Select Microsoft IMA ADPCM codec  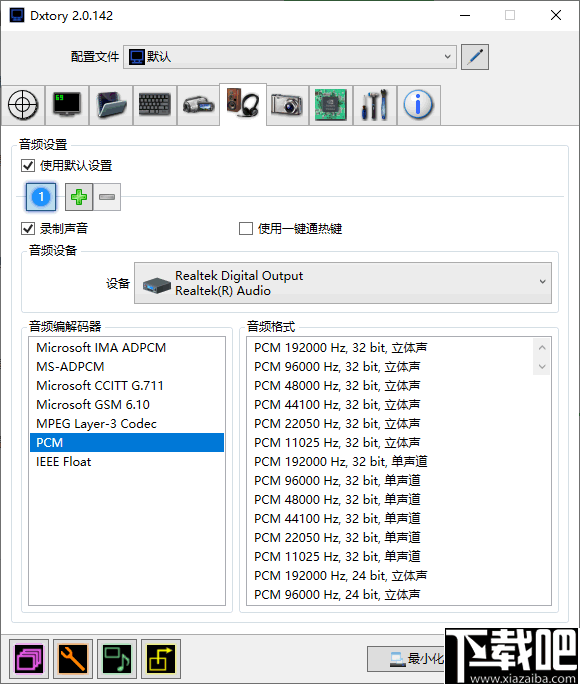click(x=127, y=348)
